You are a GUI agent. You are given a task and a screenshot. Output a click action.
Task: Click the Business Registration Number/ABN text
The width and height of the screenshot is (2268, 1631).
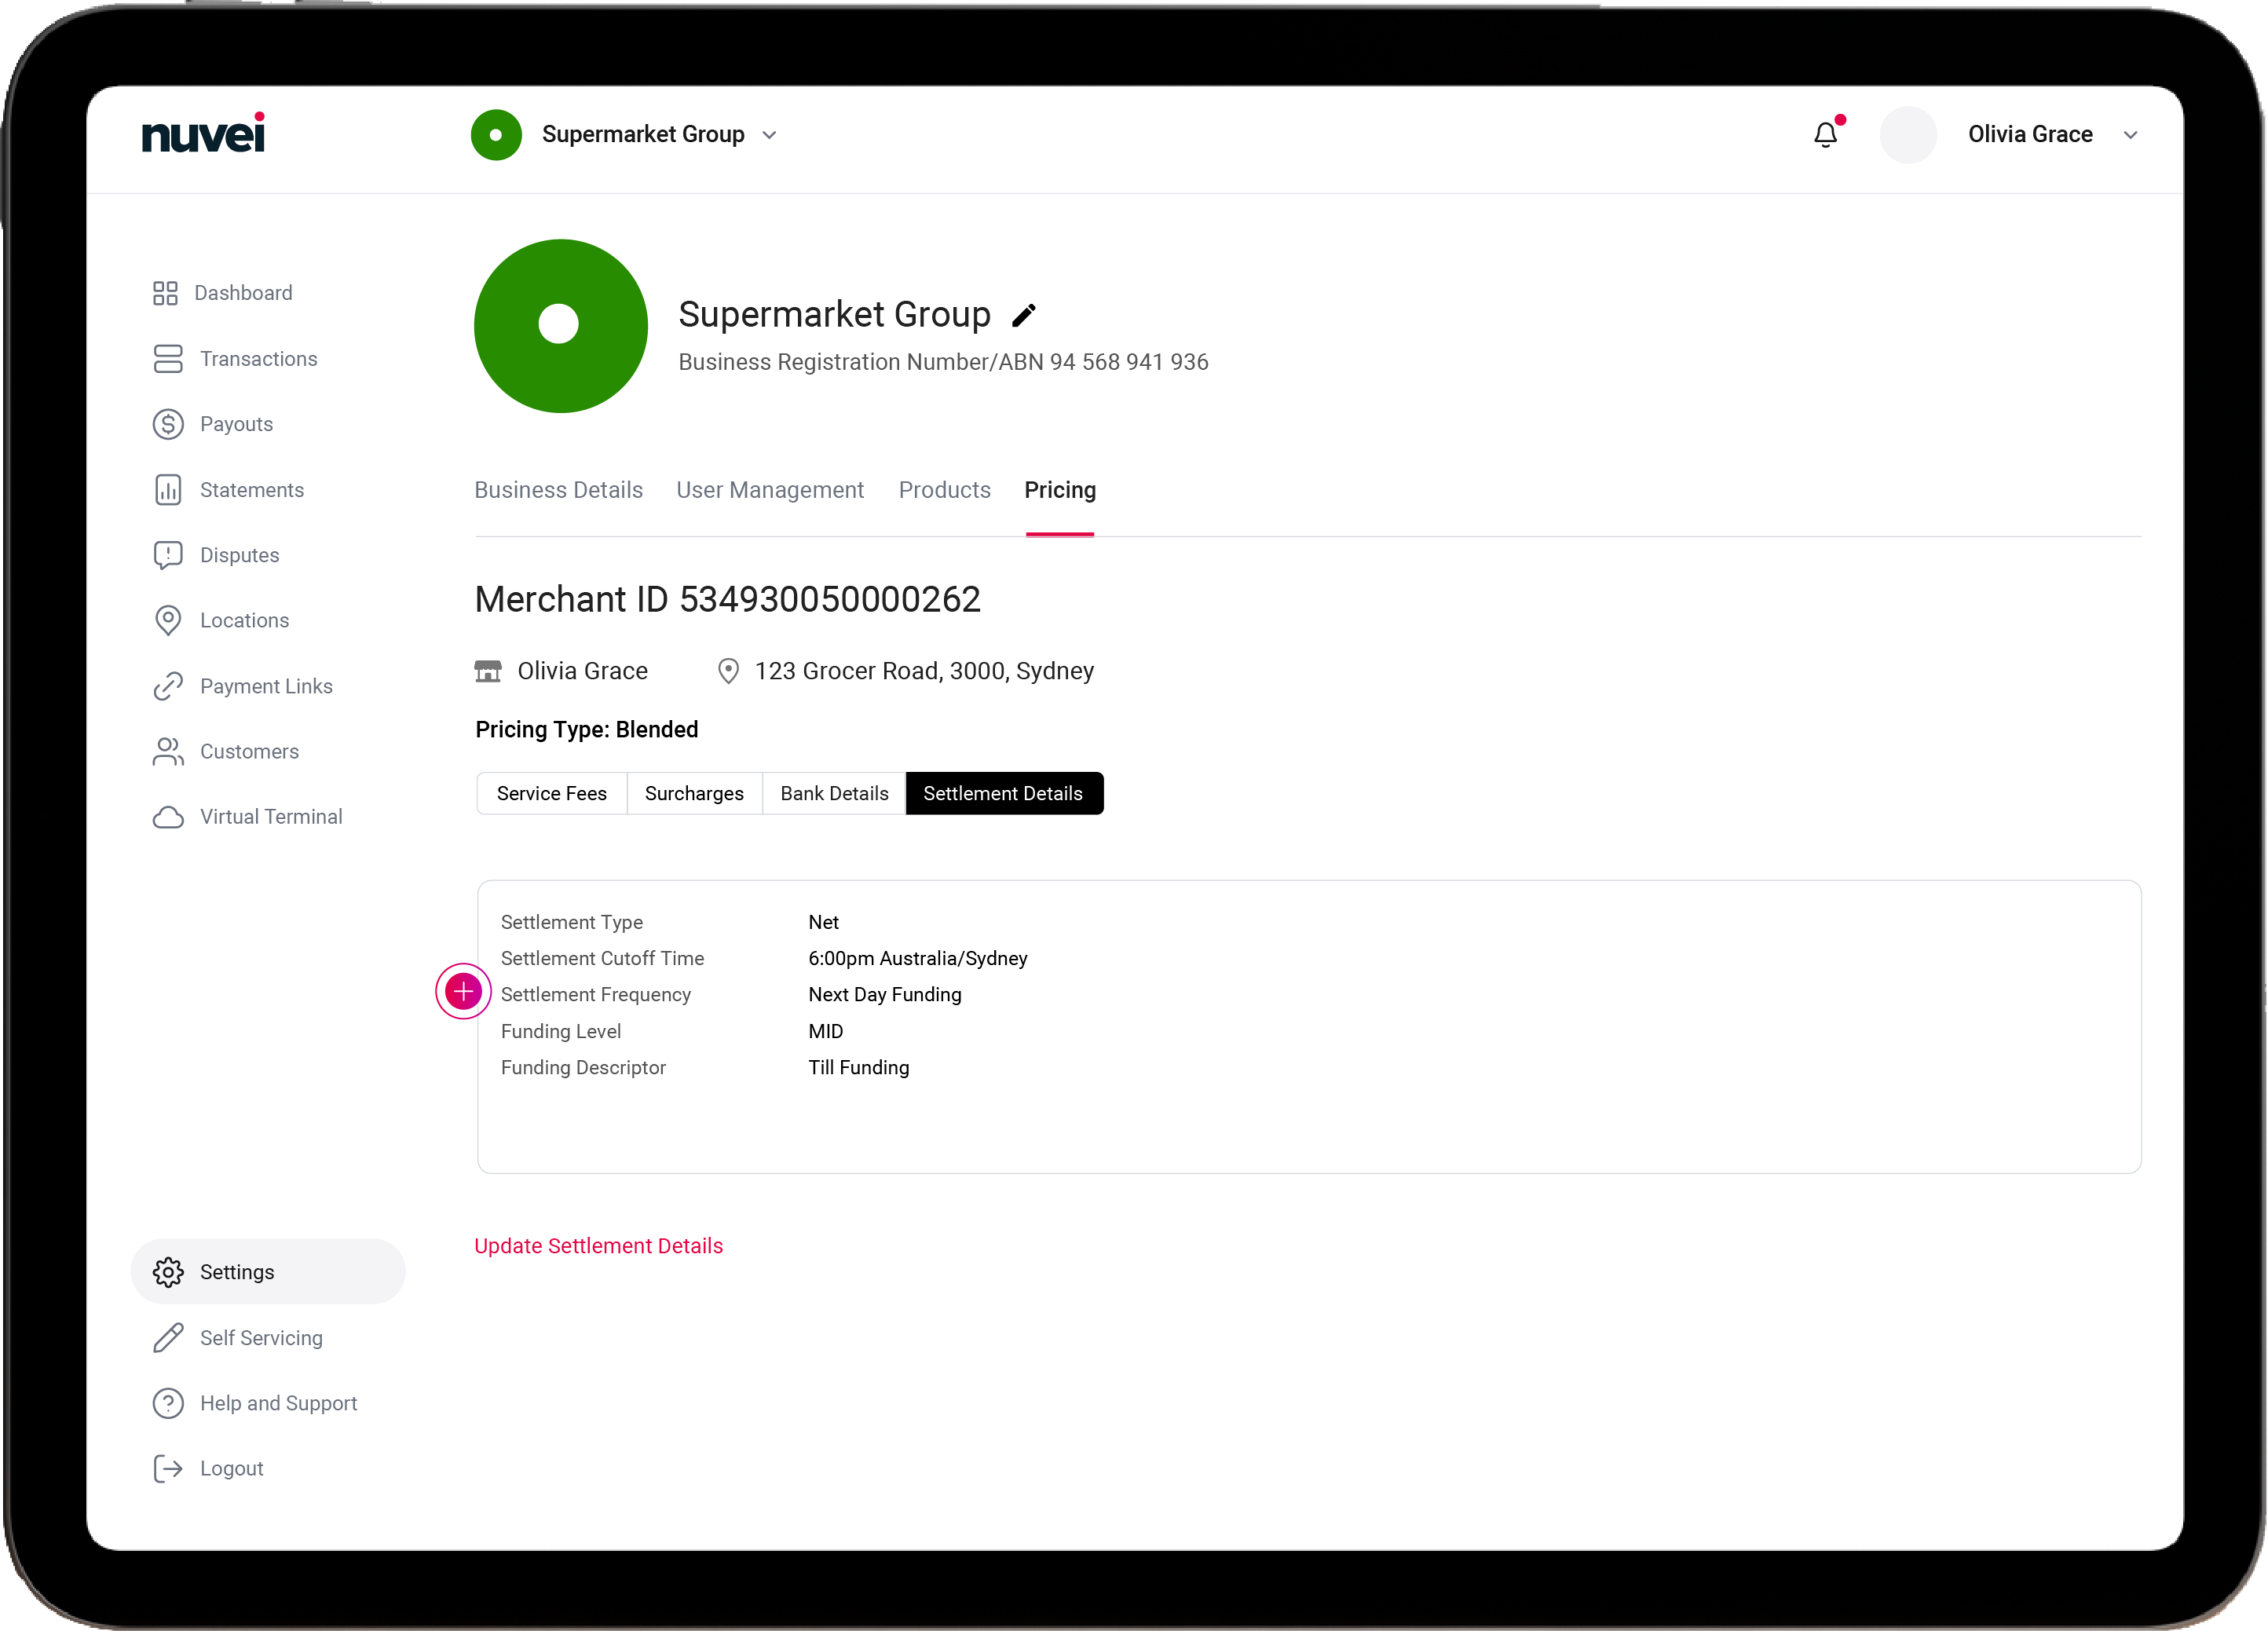[x=944, y=362]
